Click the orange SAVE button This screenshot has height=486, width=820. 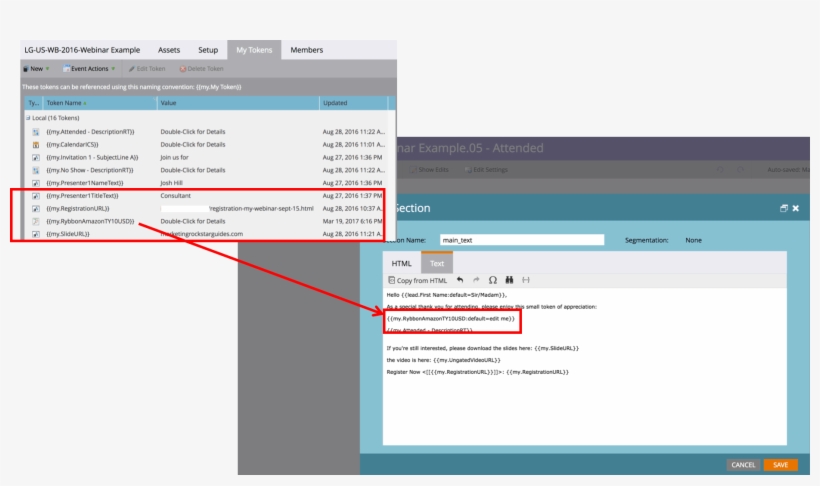tap(780, 465)
